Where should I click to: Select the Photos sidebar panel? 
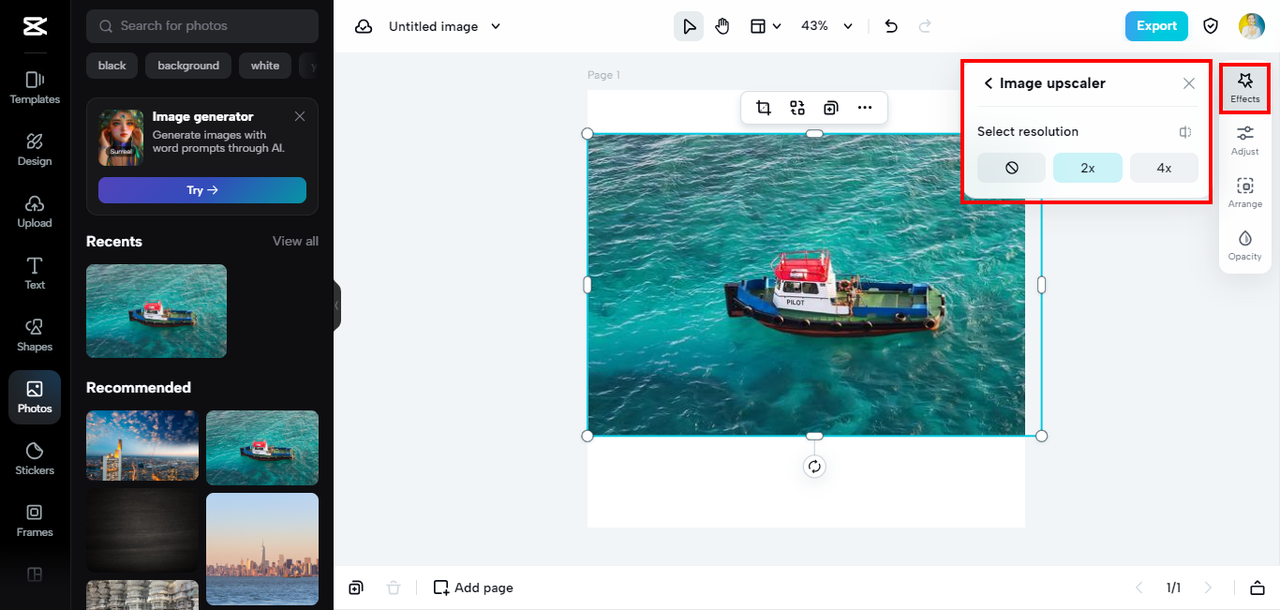(x=35, y=397)
